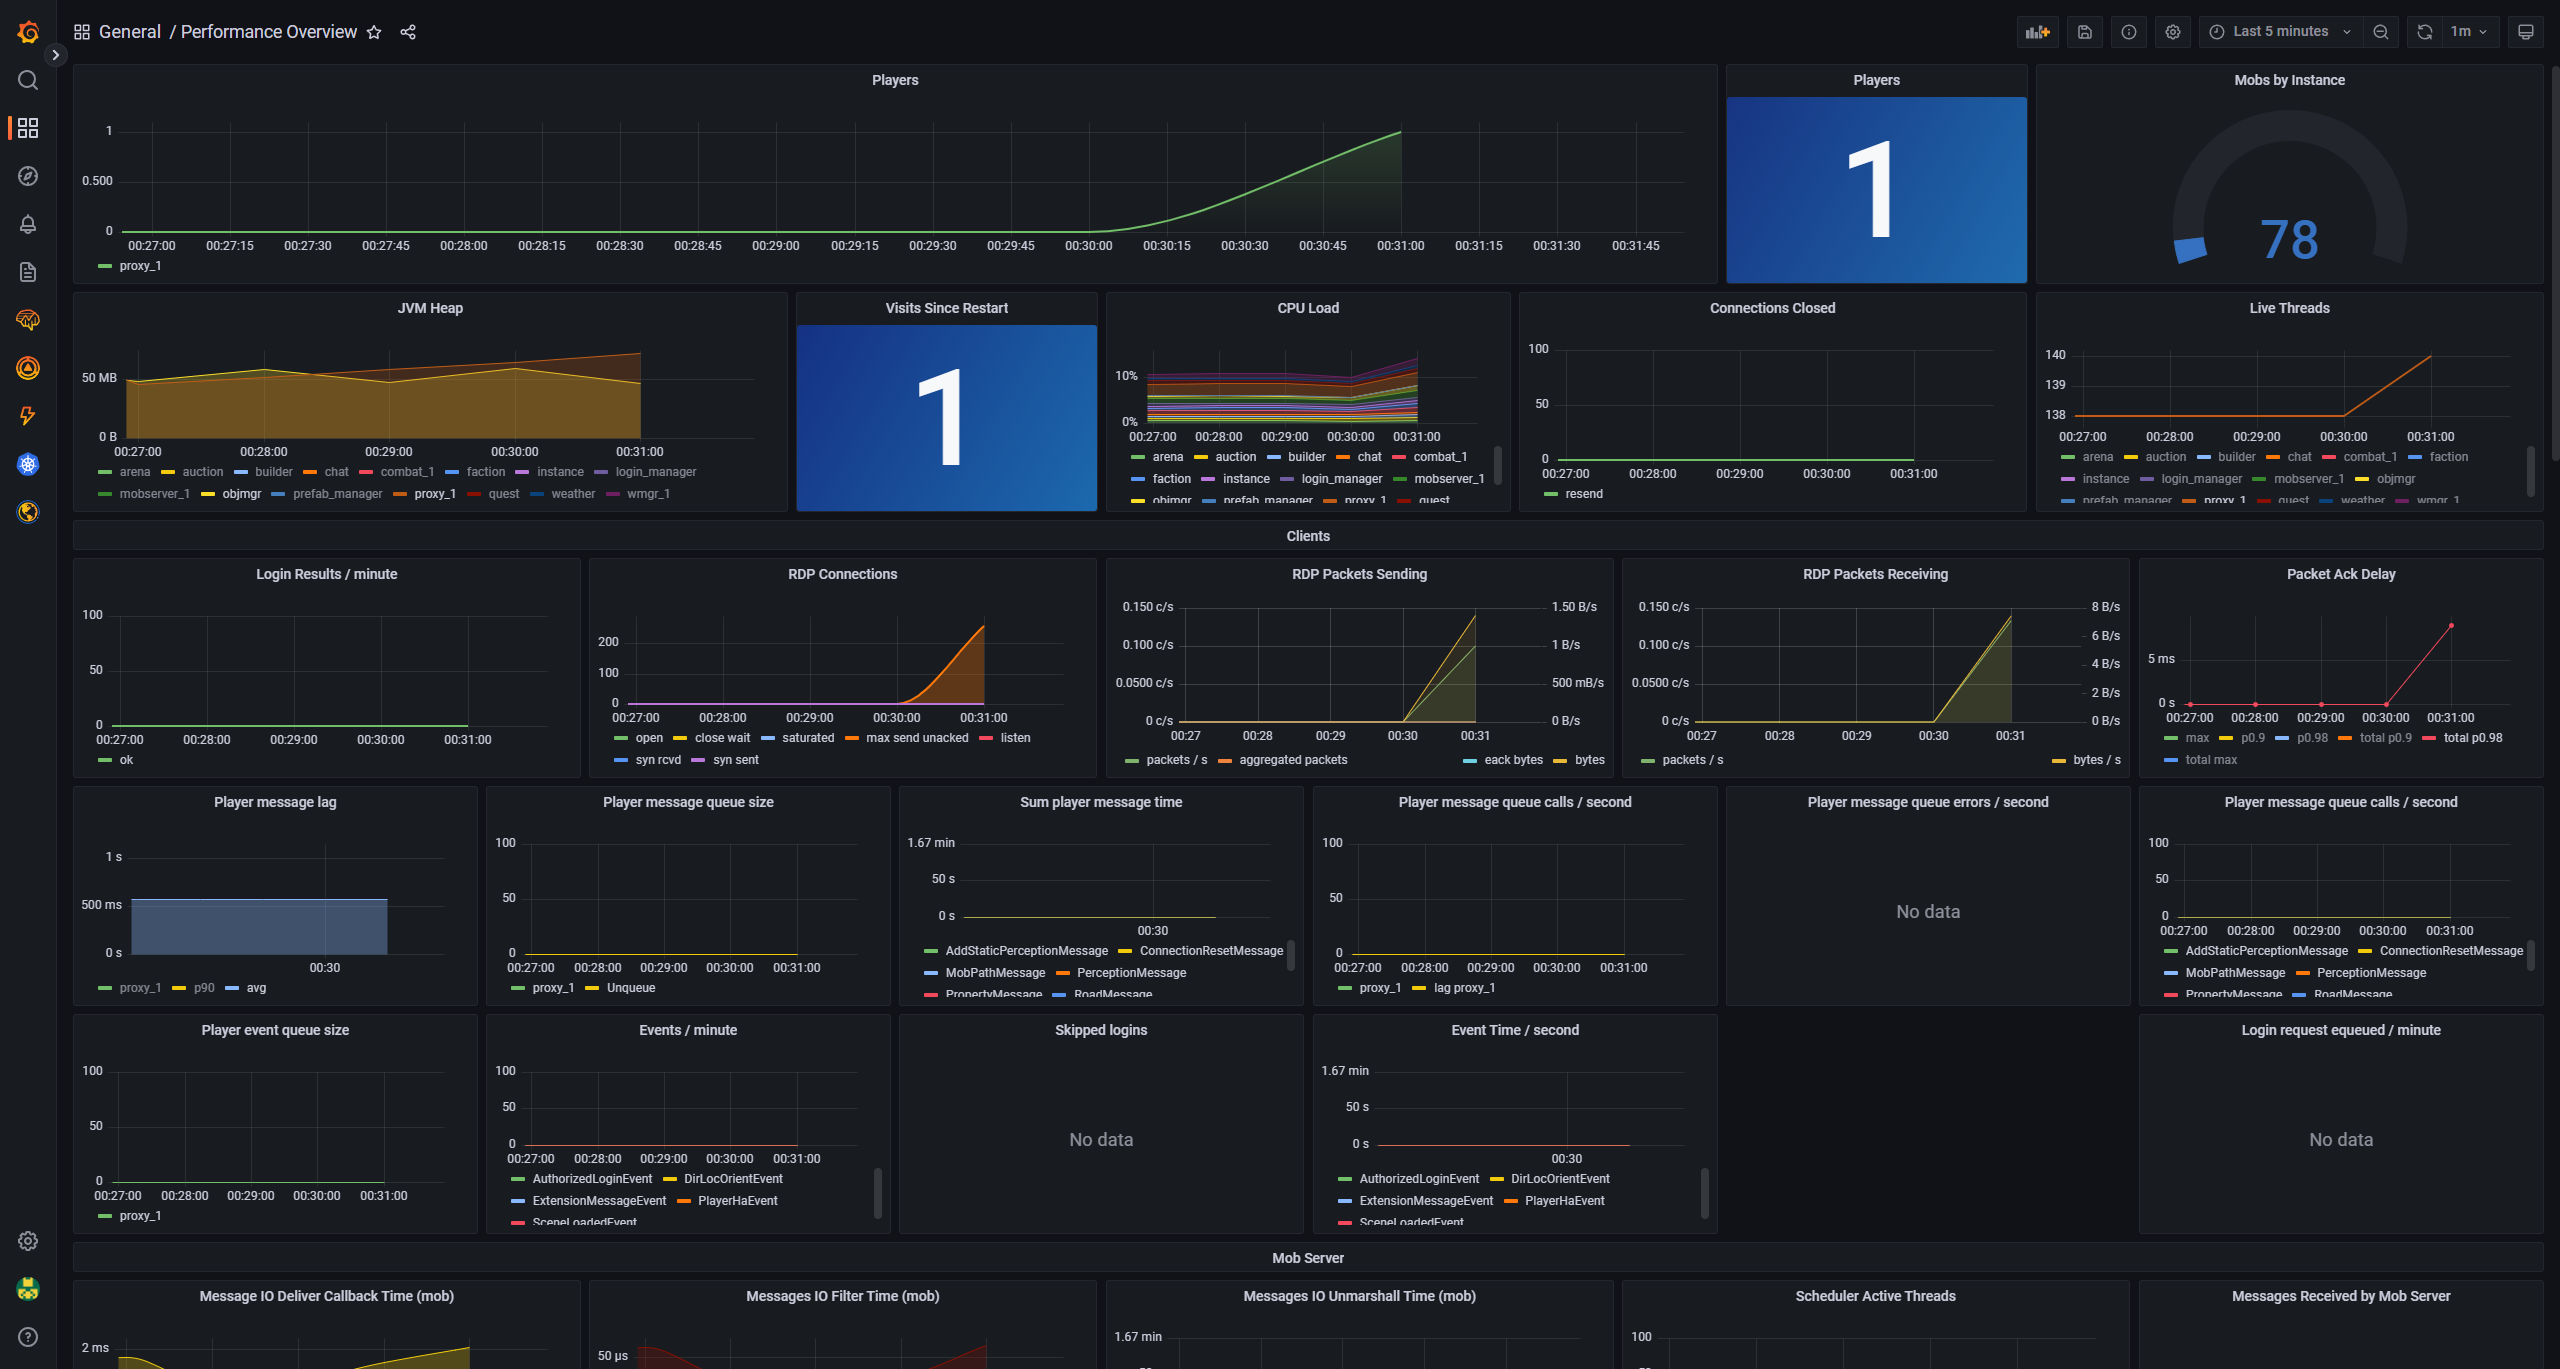
Task: Toggle objmgr series in the JVM Heap legend
Action: (241, 494)
